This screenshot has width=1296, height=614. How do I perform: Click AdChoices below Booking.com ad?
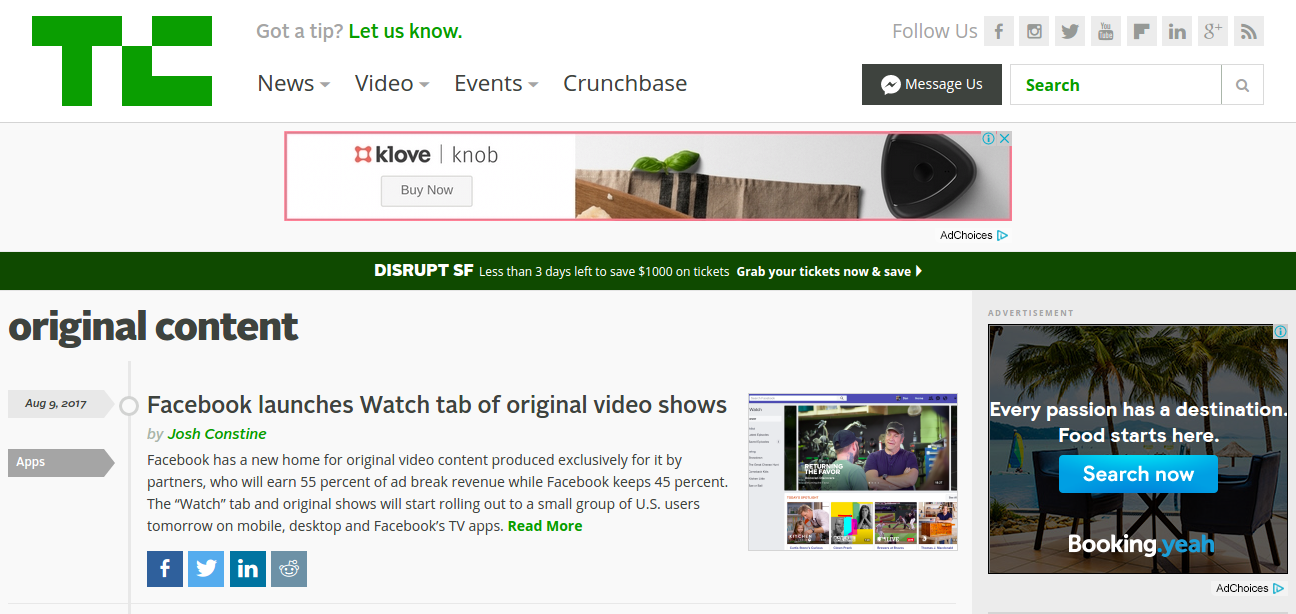point(1250,589)
